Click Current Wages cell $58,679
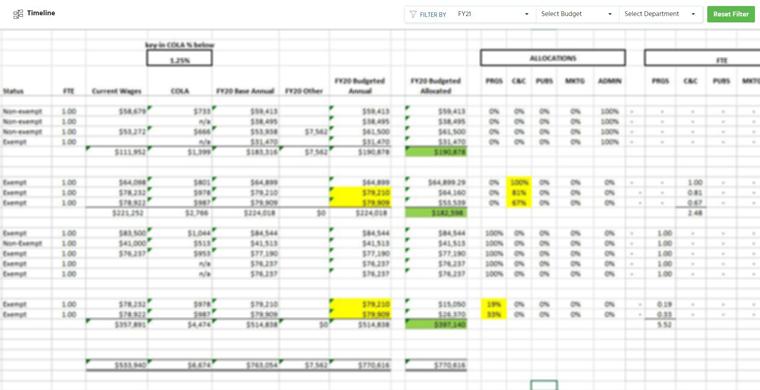 point(117,111)
